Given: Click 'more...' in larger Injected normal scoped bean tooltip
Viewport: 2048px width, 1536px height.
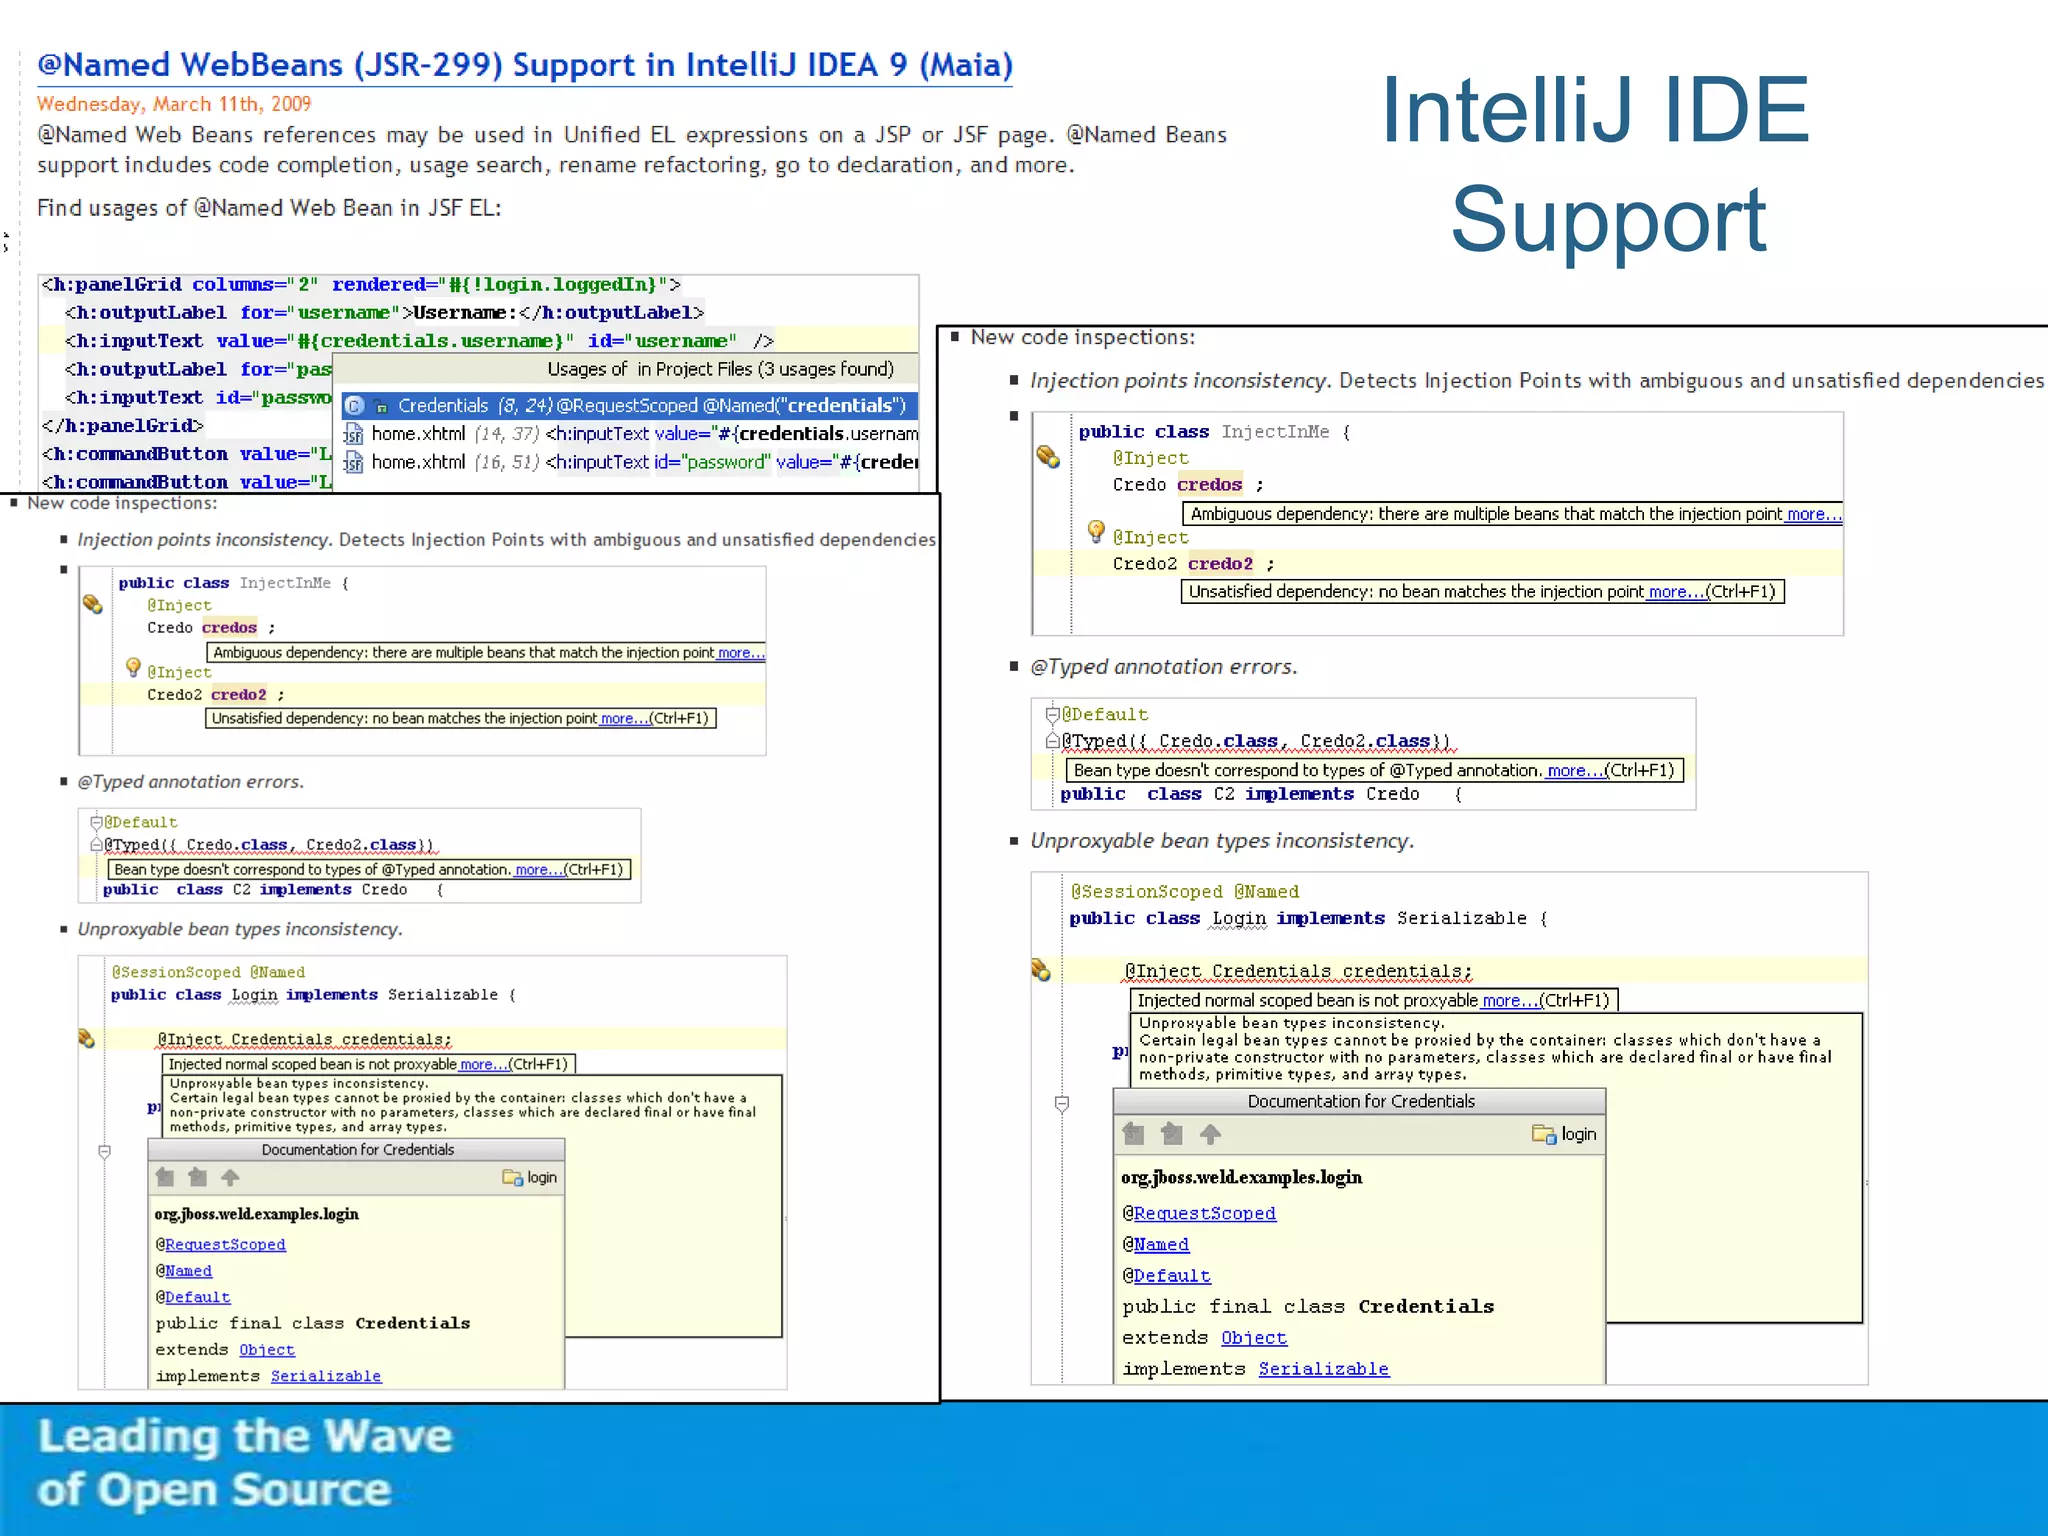Looking at the screenshot, I should 1508,1000.
